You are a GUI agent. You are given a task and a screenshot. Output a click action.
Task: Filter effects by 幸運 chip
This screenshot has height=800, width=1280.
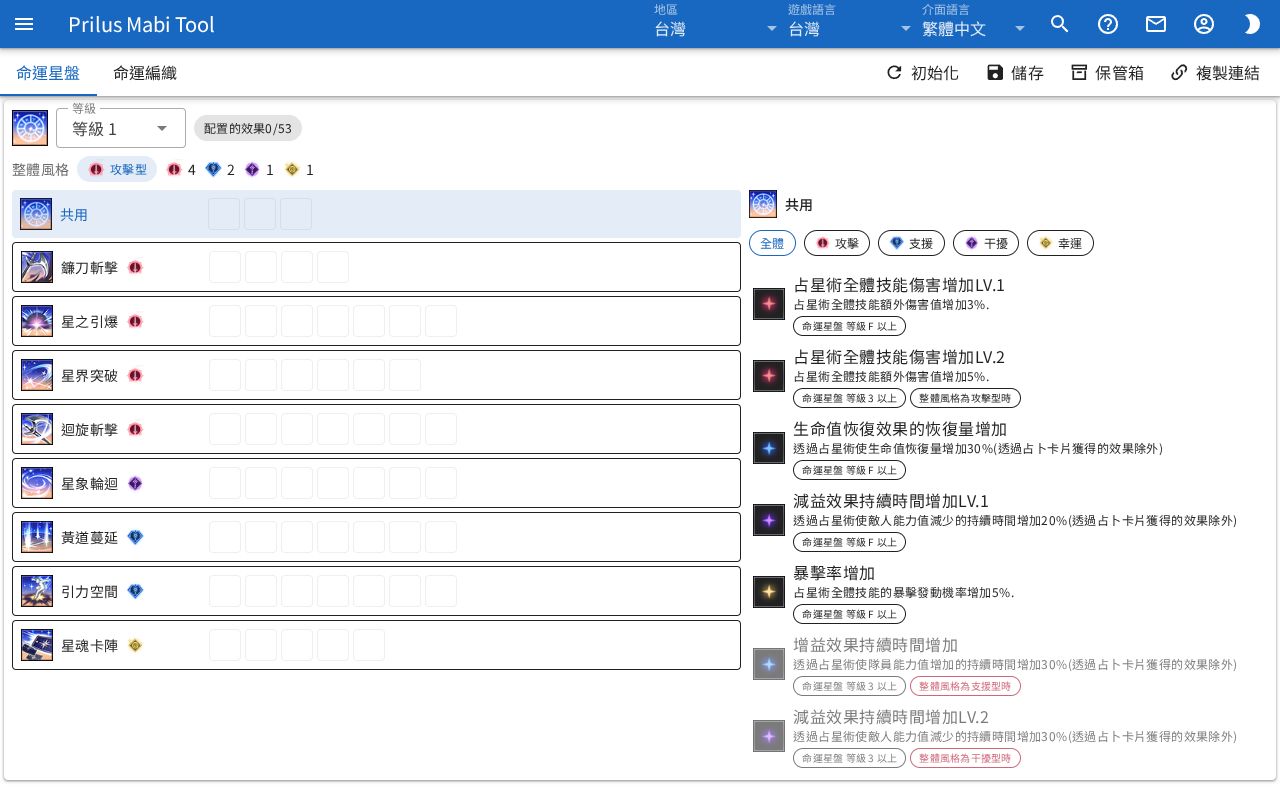point(1060,243)
